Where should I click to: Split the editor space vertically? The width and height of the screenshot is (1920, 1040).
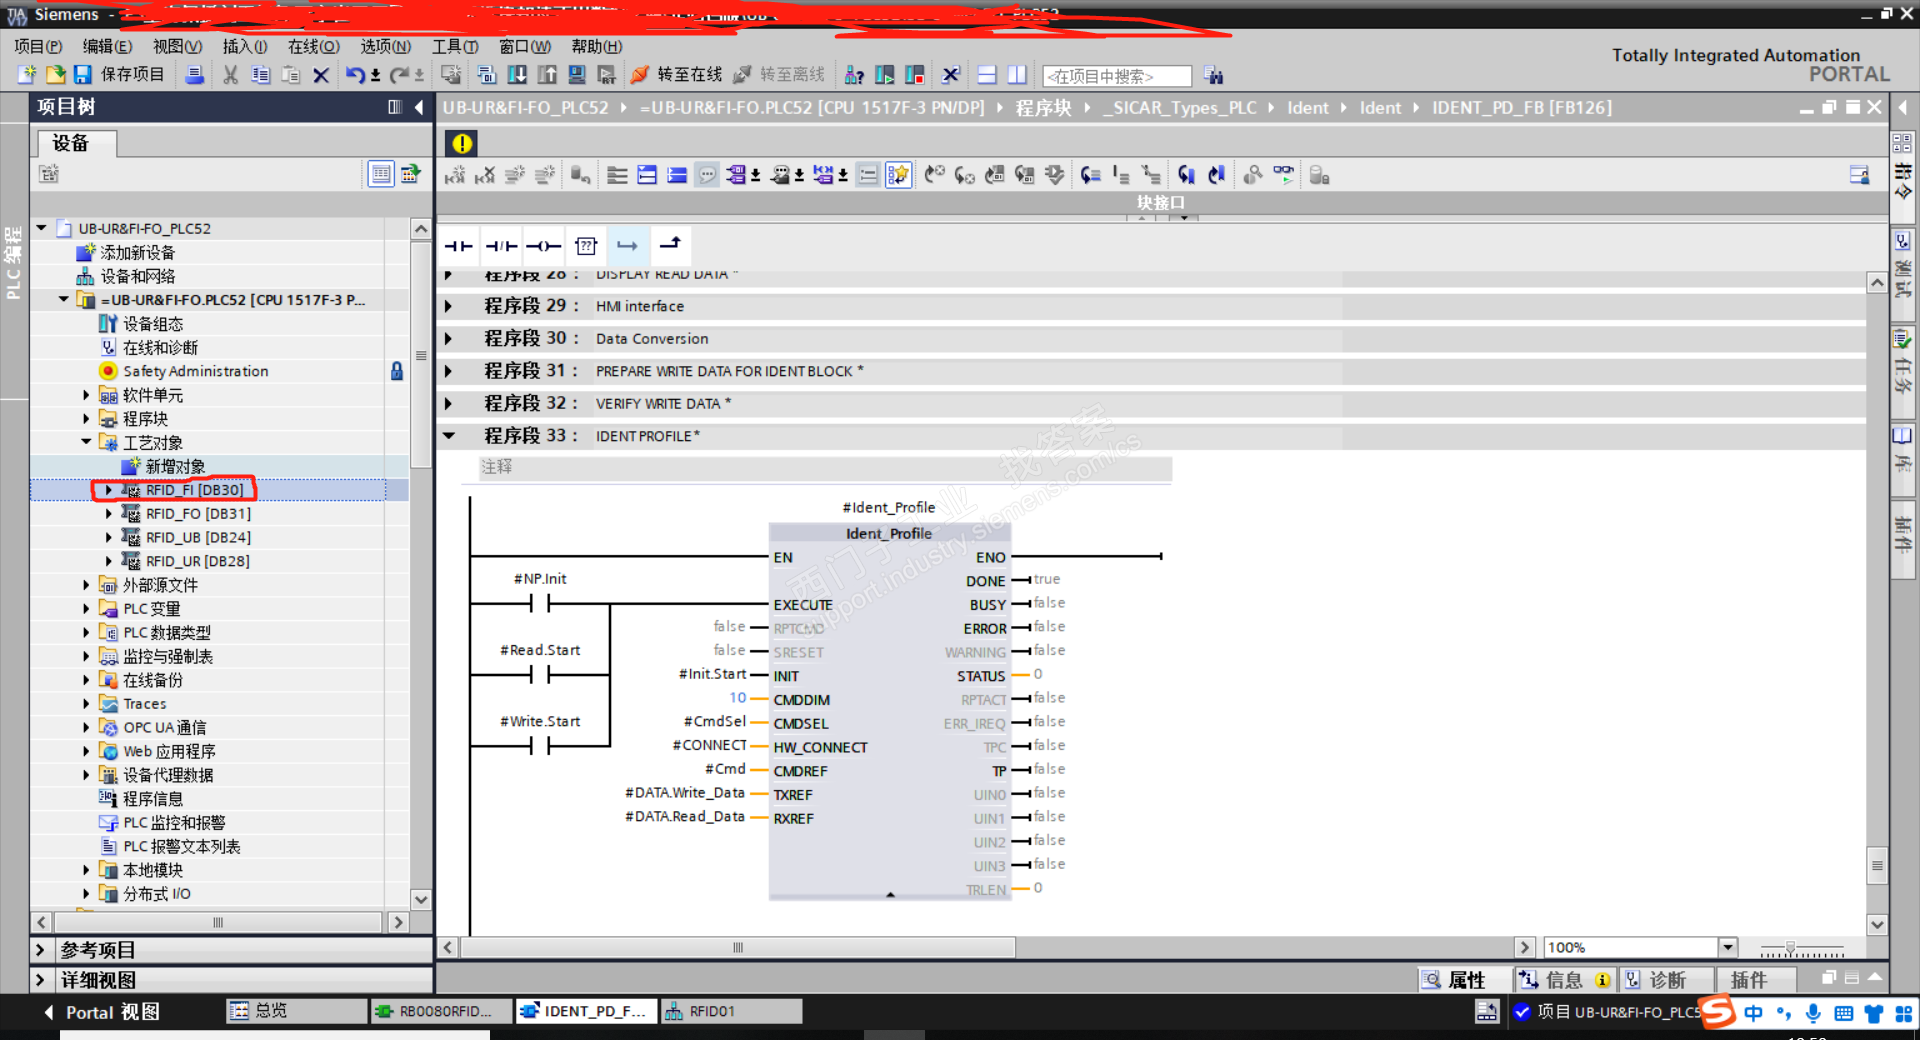(1017, 75)
